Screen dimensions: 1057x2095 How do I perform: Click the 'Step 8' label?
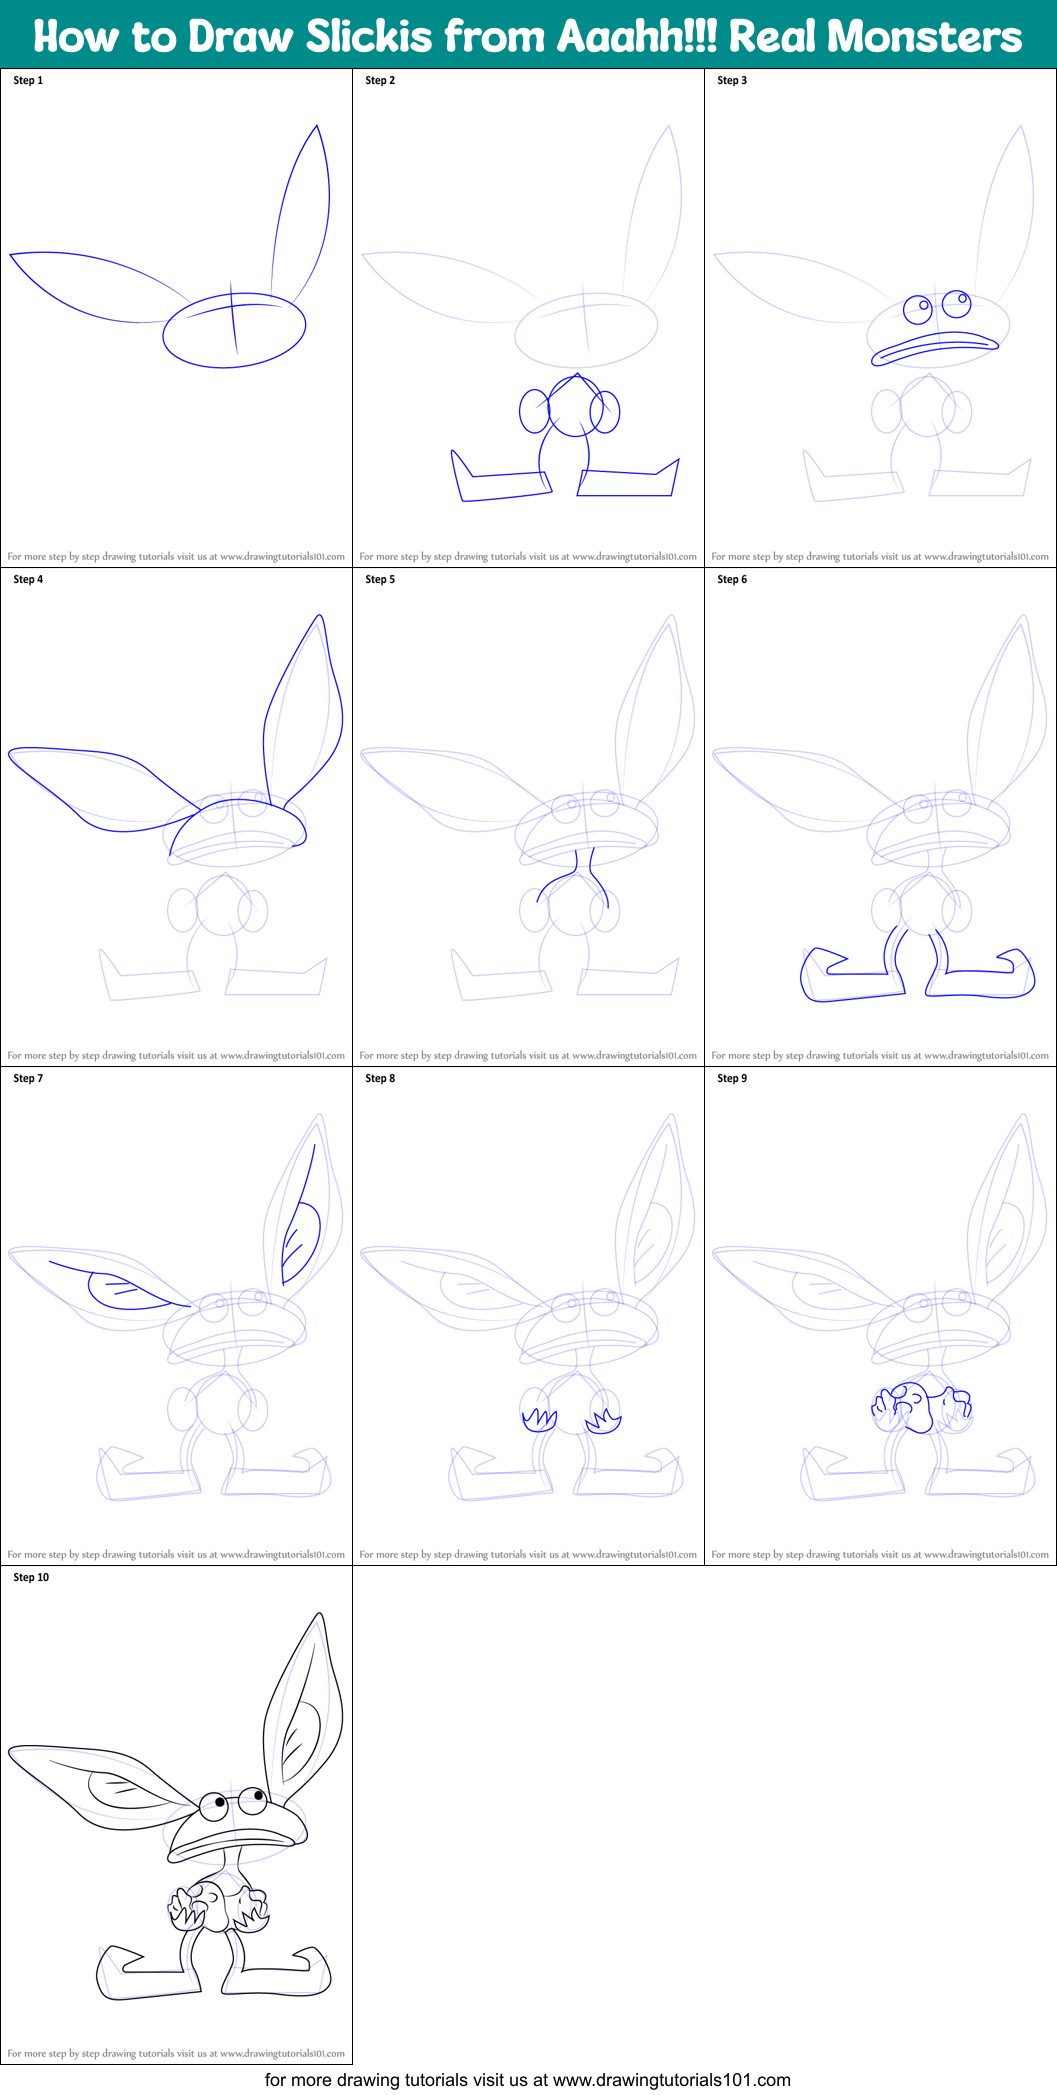tap(380, 1078)
